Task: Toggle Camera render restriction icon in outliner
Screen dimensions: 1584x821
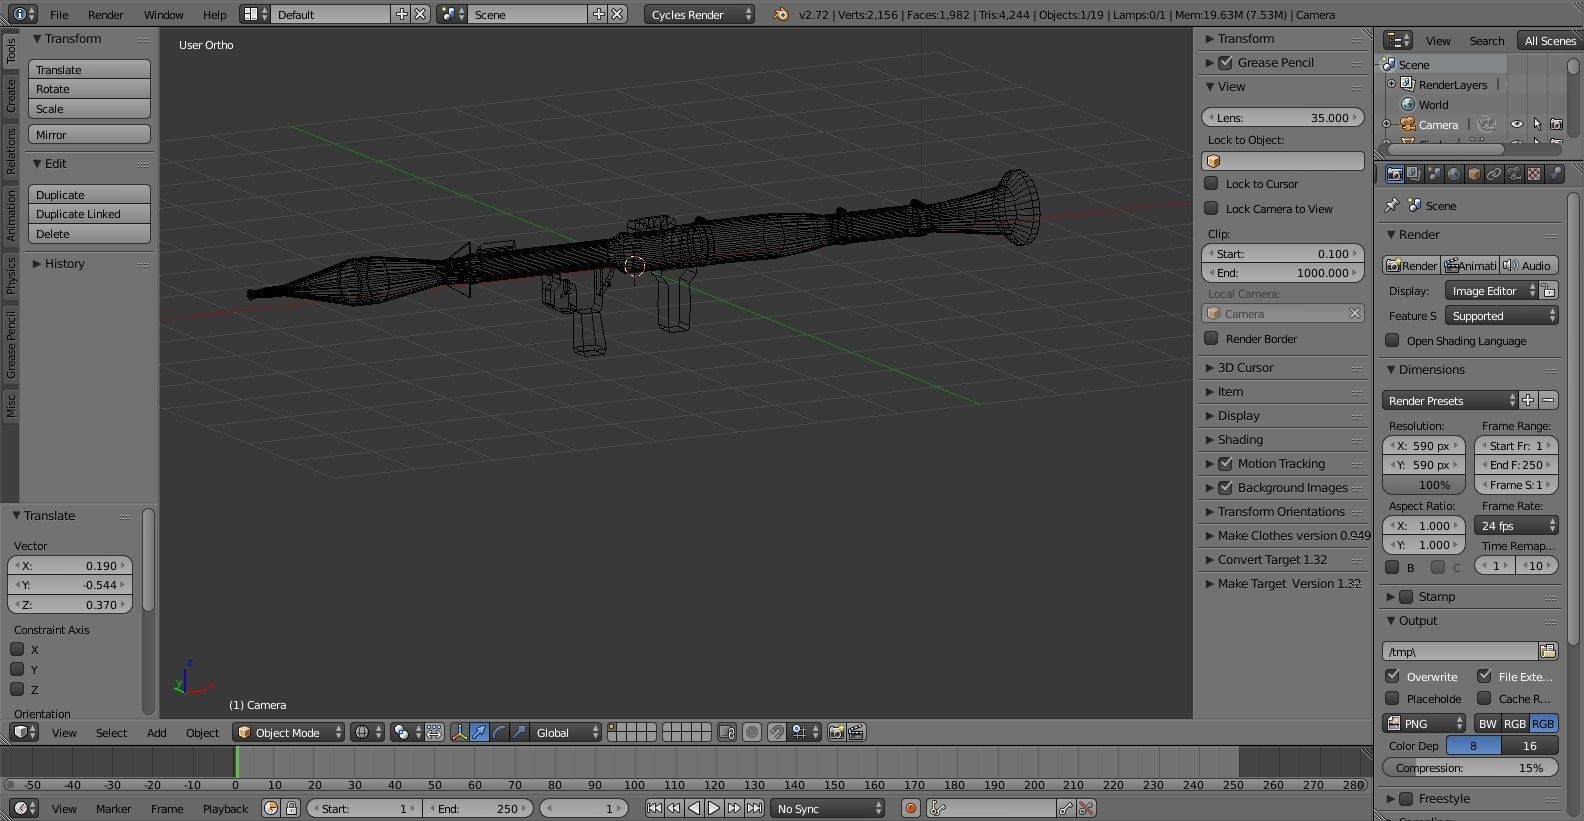Action: tap(1556, 125)
